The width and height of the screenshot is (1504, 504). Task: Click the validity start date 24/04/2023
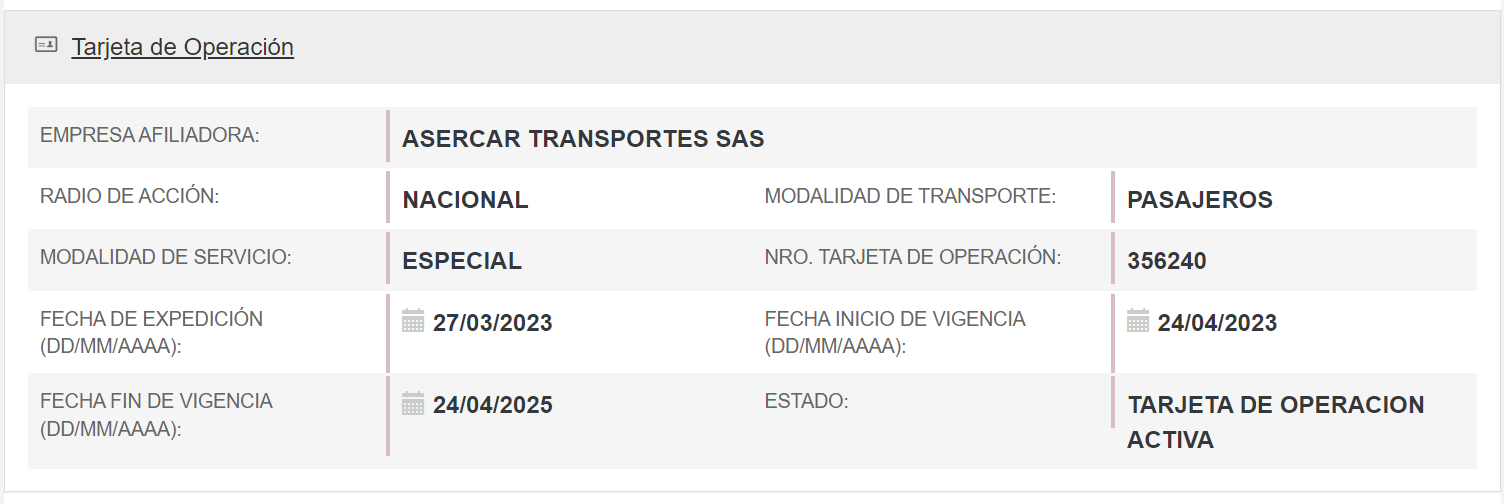click(x=1217, y=323)
